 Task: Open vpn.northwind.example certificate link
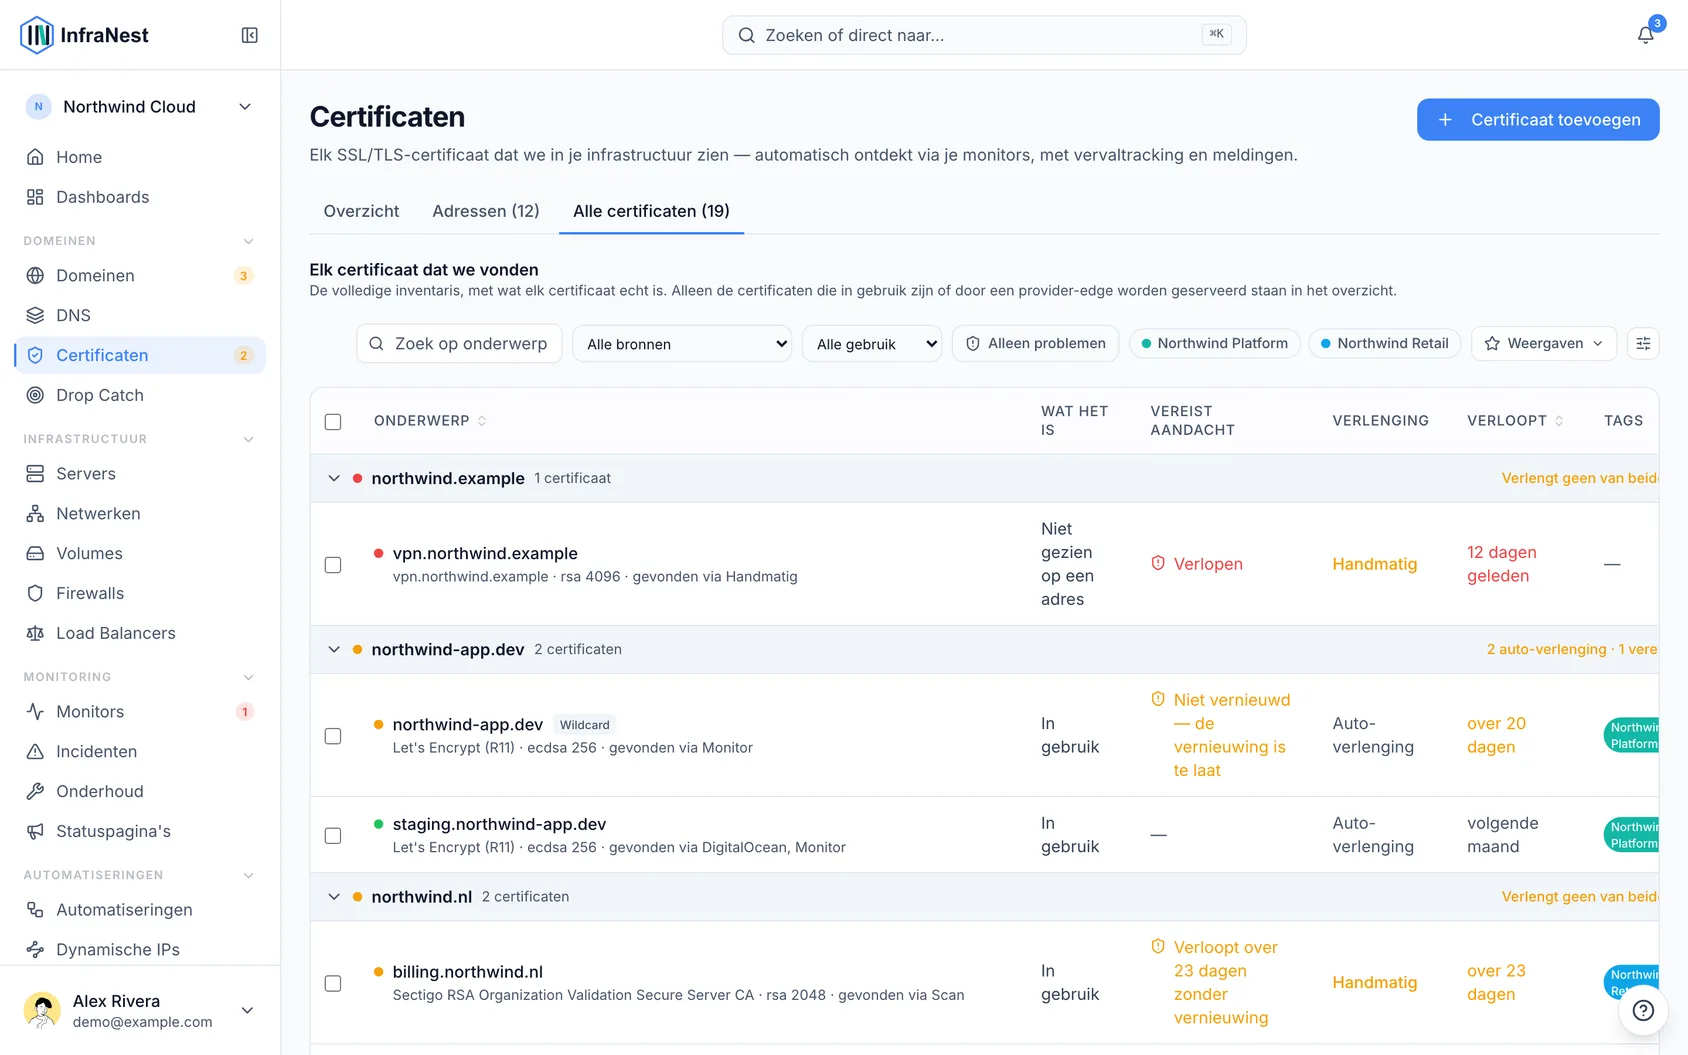[x=485, y=553]
